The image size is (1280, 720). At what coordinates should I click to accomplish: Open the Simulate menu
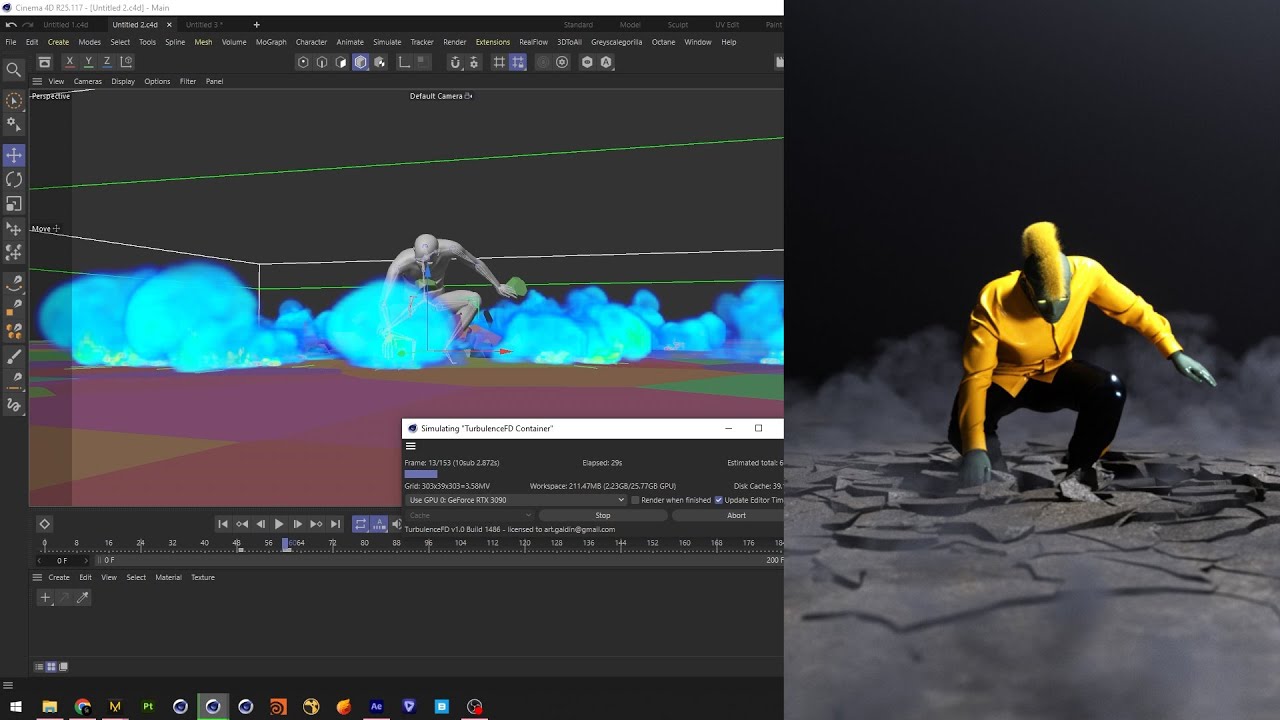coord(387,42)
